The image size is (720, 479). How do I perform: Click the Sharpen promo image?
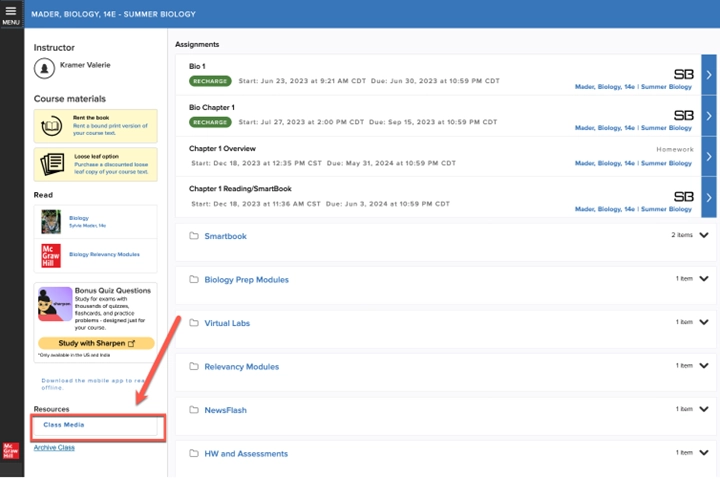(55, 304)
